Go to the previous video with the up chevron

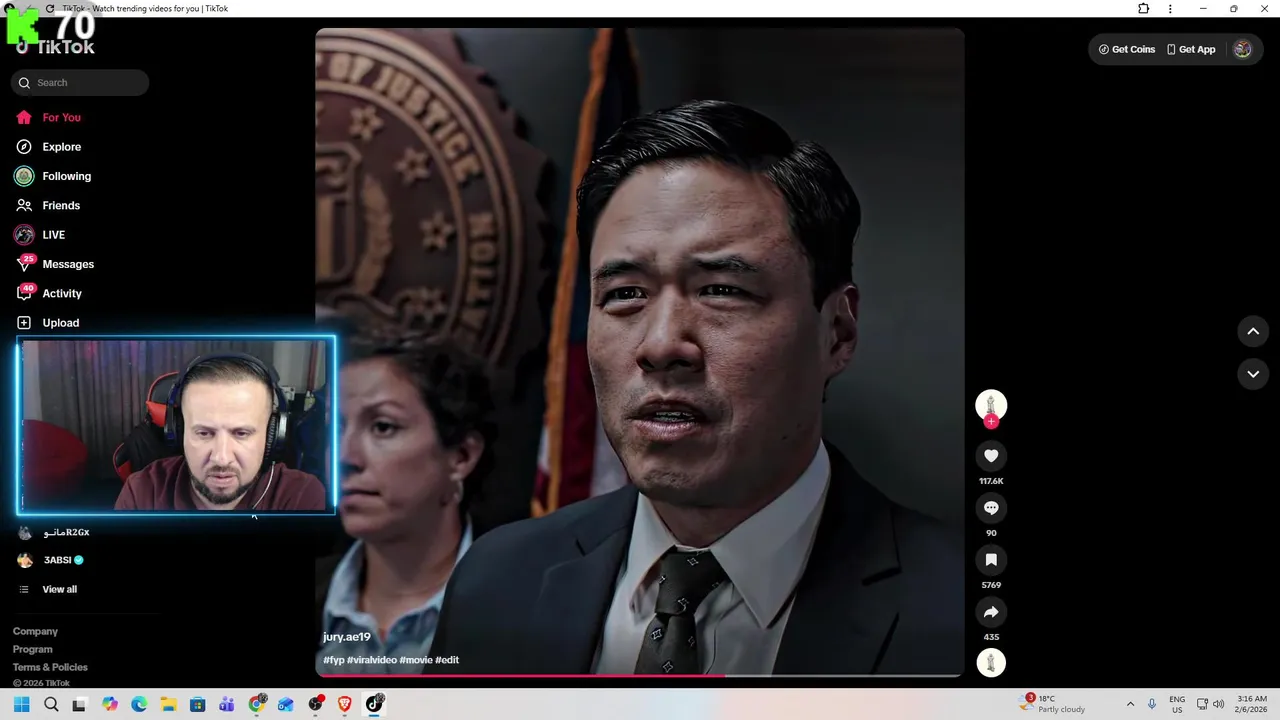(1253, 331)
